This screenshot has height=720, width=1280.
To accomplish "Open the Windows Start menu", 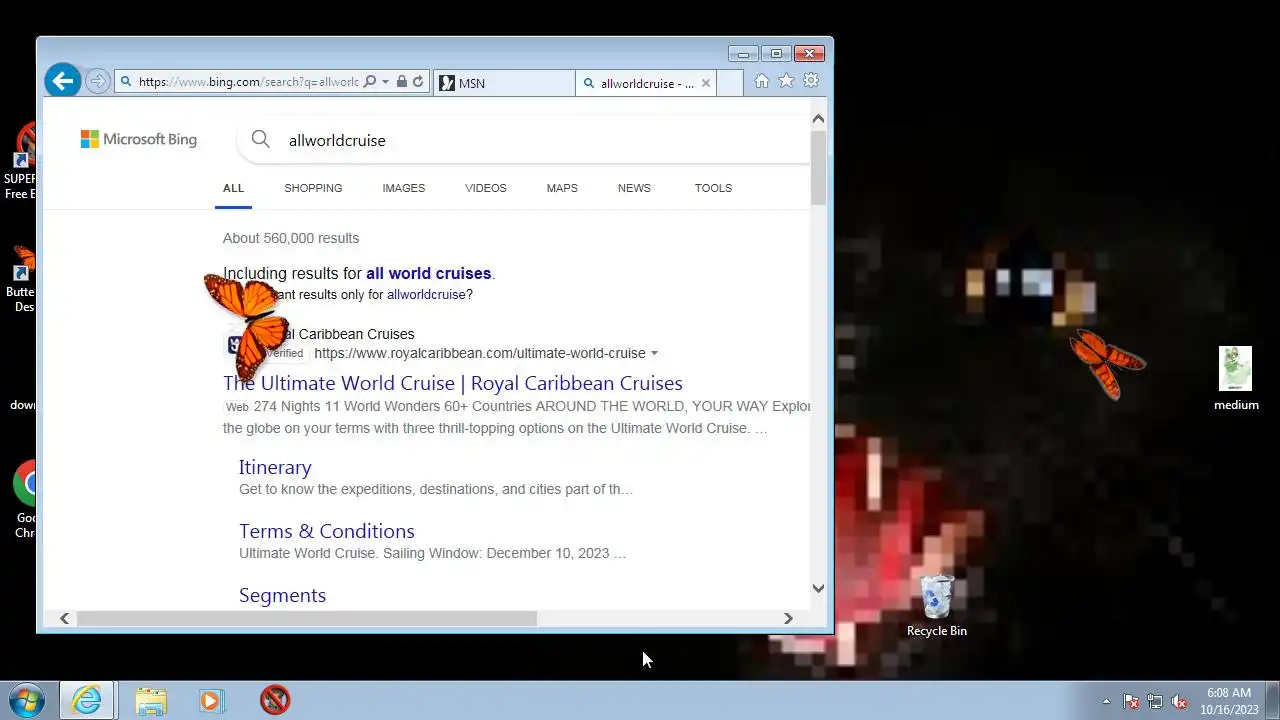I will tap(25, 700).
